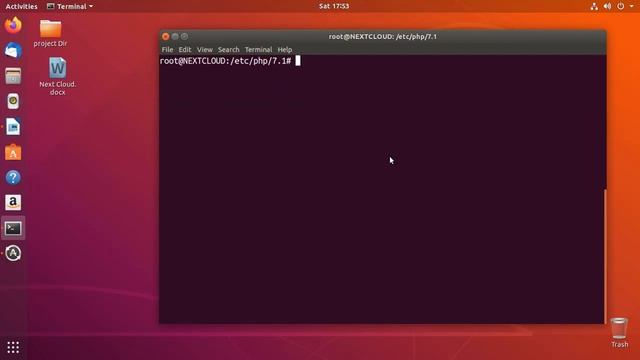Open network status icon in top bar
Image resolution: width=640 pixels, height=360 pixels.
594,6
